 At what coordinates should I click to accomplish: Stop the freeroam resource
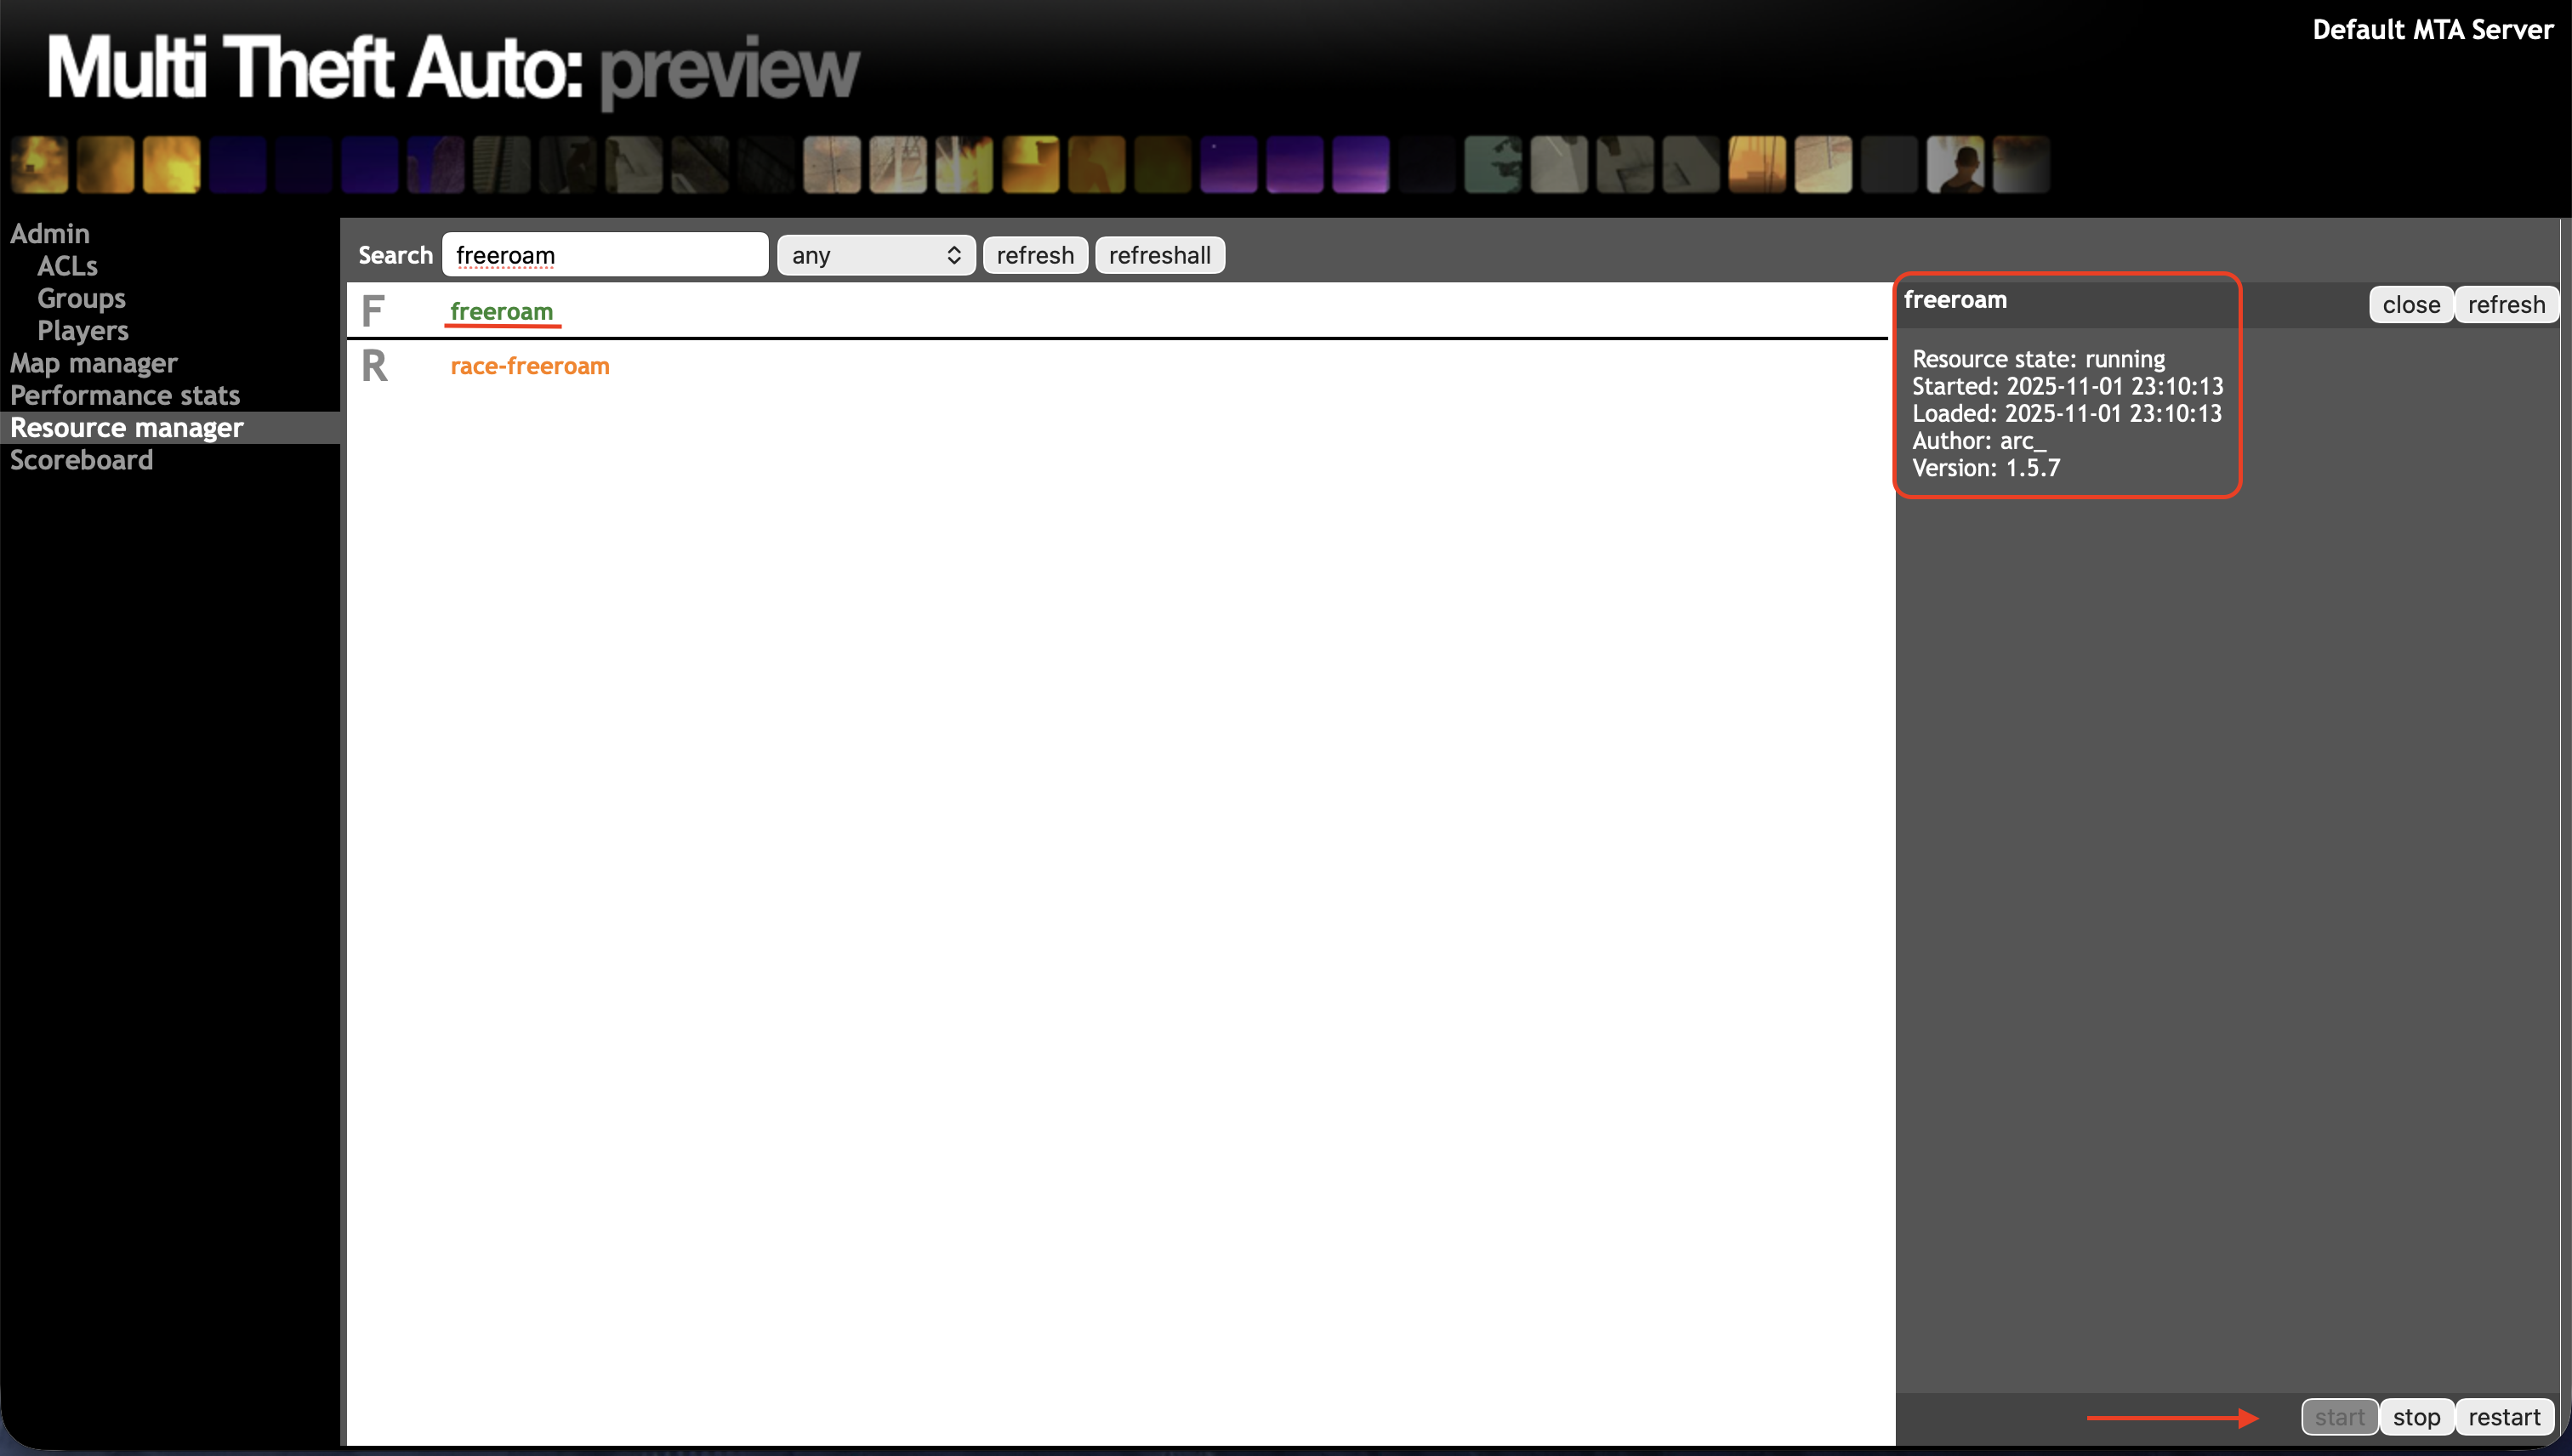(2416, 1416)
